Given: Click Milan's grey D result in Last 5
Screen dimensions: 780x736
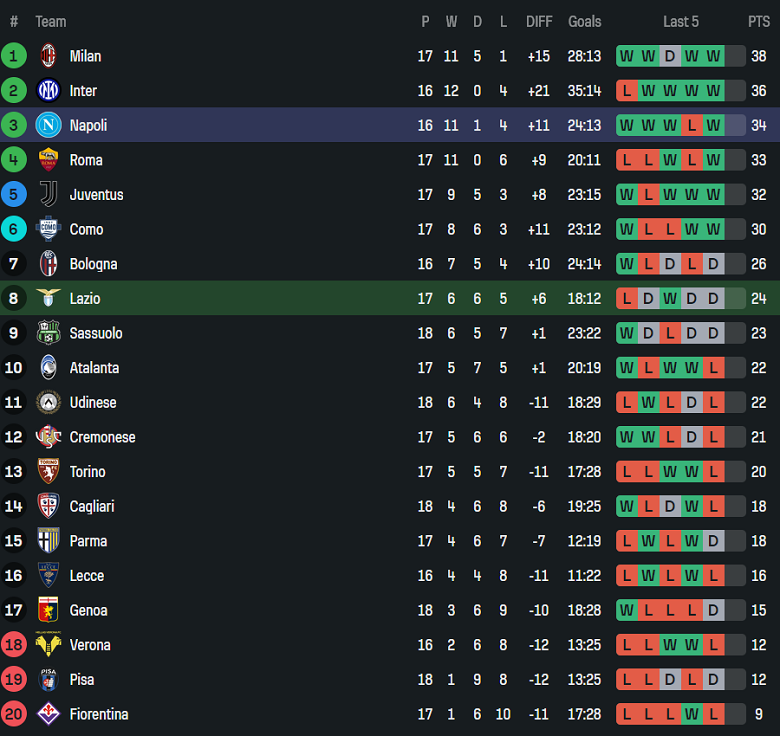Looking at the screenshot, I should [x=669, y=56].
